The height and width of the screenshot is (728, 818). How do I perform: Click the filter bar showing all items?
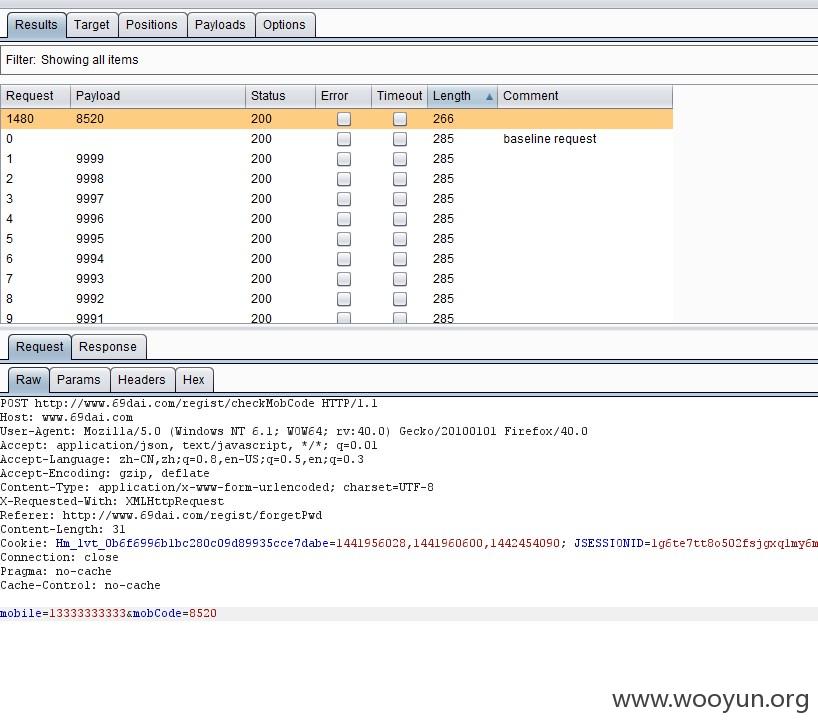pyautogui.click(x=409, y=60)
